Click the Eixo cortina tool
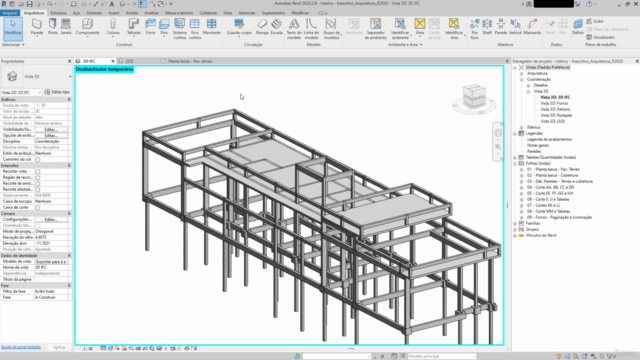The image size is (640, 360). coord(195,29)
